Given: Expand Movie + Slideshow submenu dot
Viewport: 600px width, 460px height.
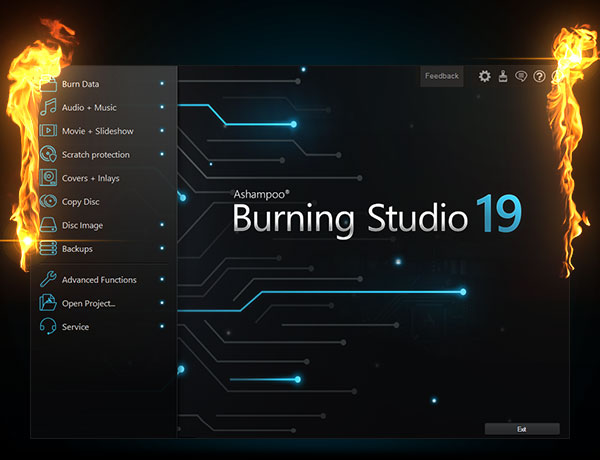Looking at the screenshot, I should (x=162, y=130).
